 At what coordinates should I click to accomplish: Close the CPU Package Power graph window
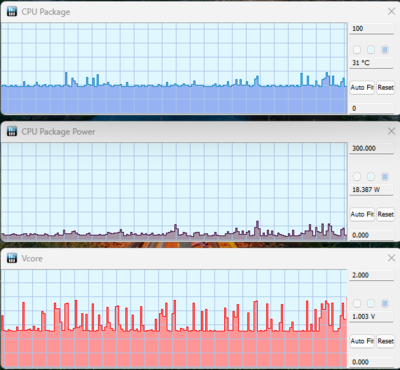coord(391,131)
